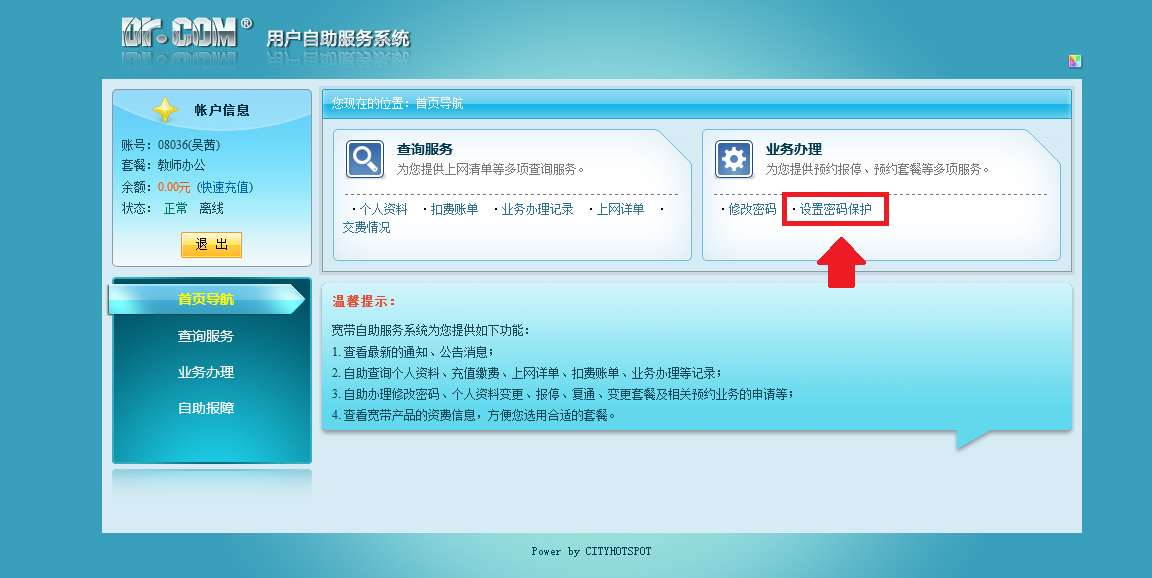Click the 快速充值 quick recharge link
This screenshot has width=1152, height=578.
click(224, 187)
